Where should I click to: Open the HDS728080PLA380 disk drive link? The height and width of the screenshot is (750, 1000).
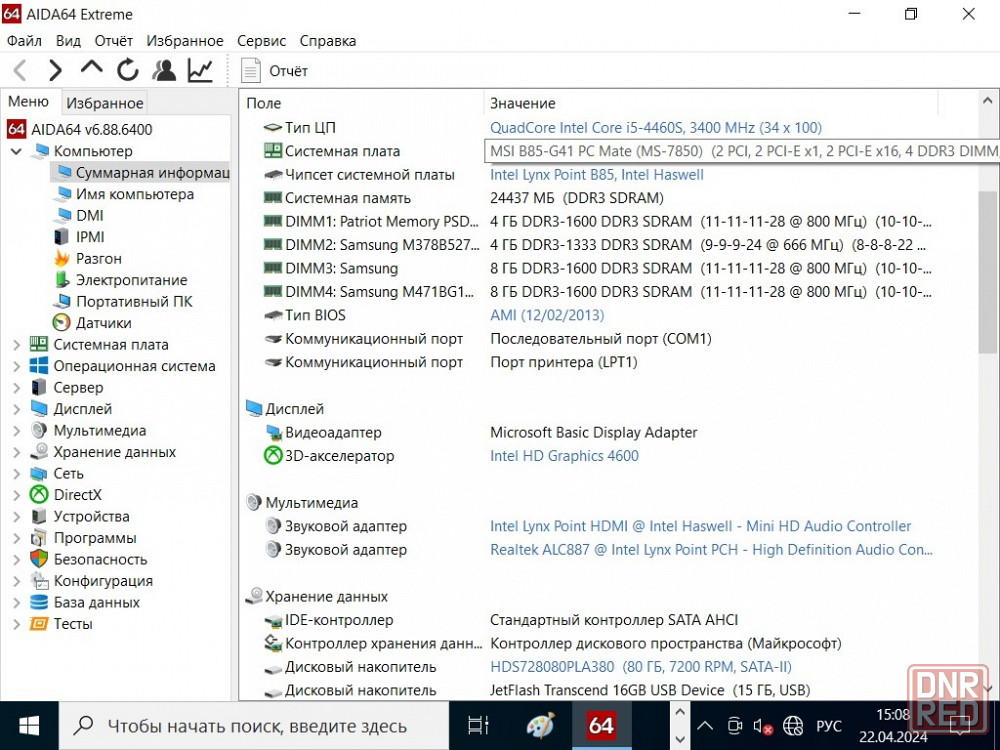coord(640,667)
